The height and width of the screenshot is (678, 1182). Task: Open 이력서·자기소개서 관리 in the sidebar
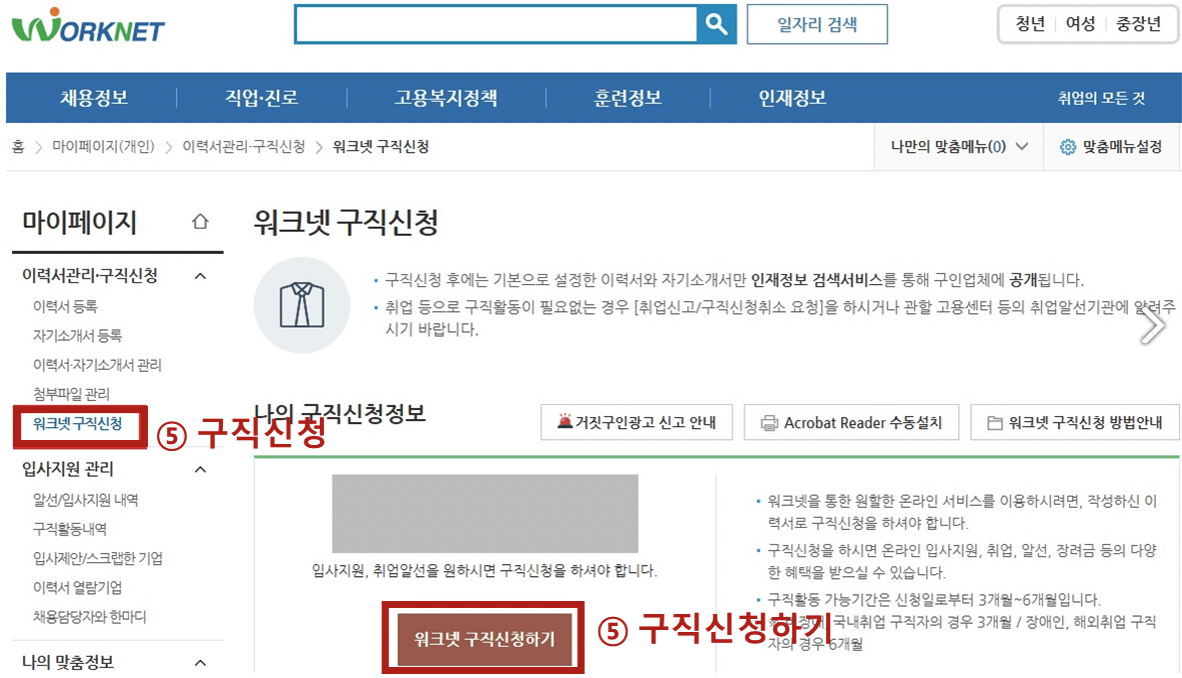[x=96, y=365]
